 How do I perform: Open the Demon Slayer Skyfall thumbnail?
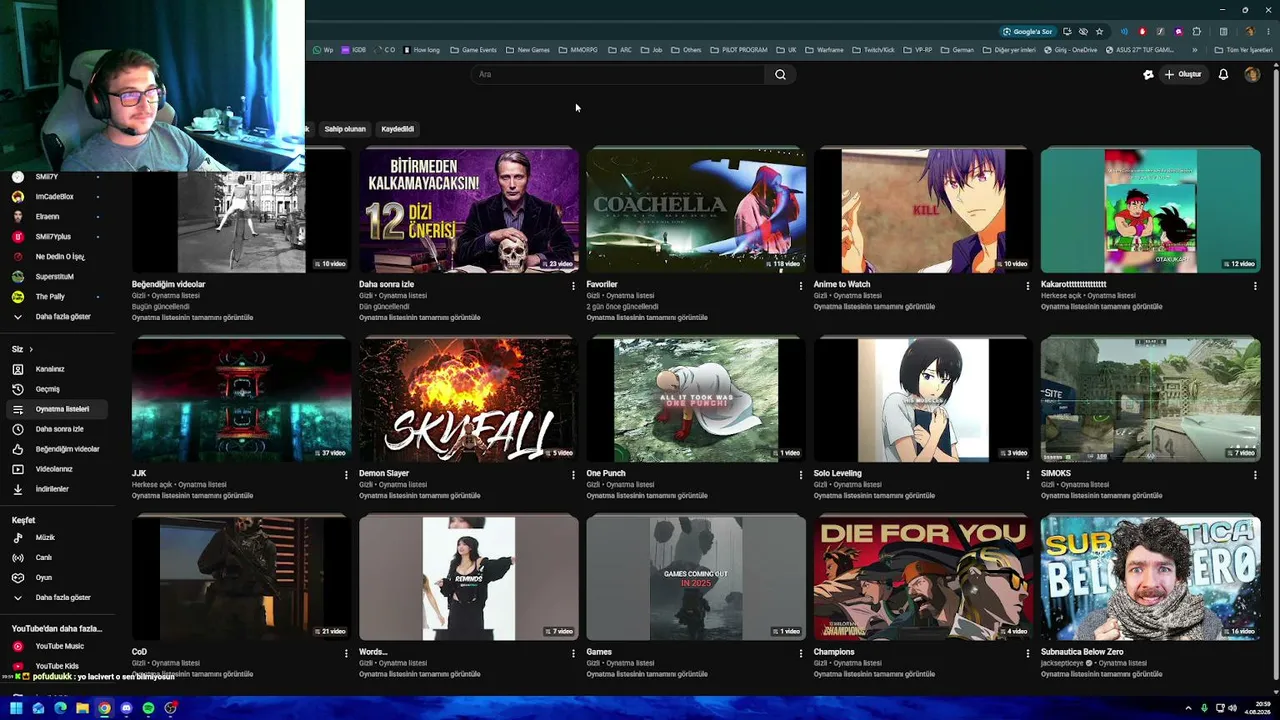point(469,400)
